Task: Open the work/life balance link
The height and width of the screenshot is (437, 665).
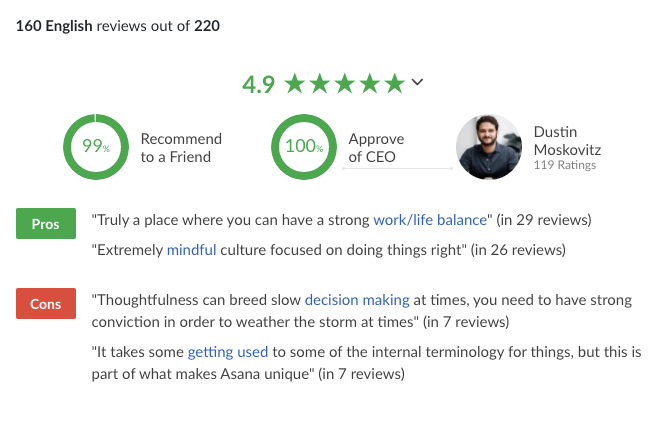Action: [430, 220]
